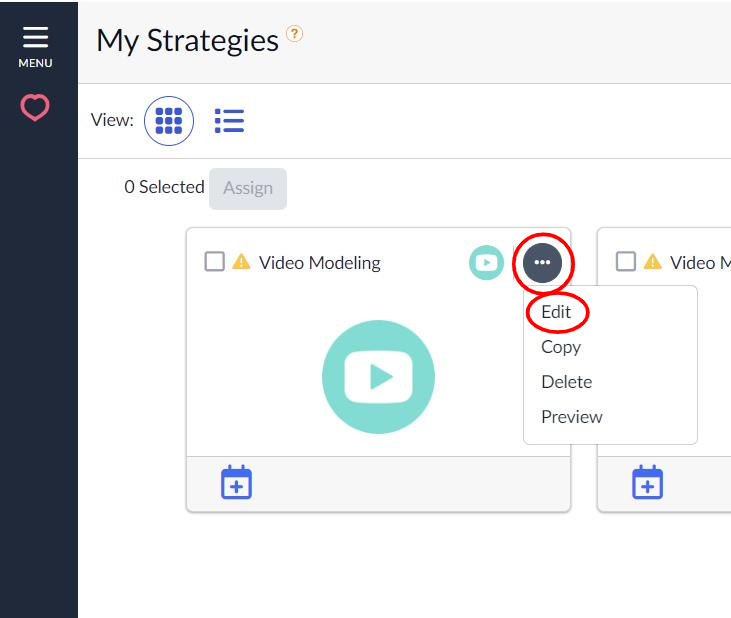Click the 'My Strategies' heading

(x=187, y=41)
